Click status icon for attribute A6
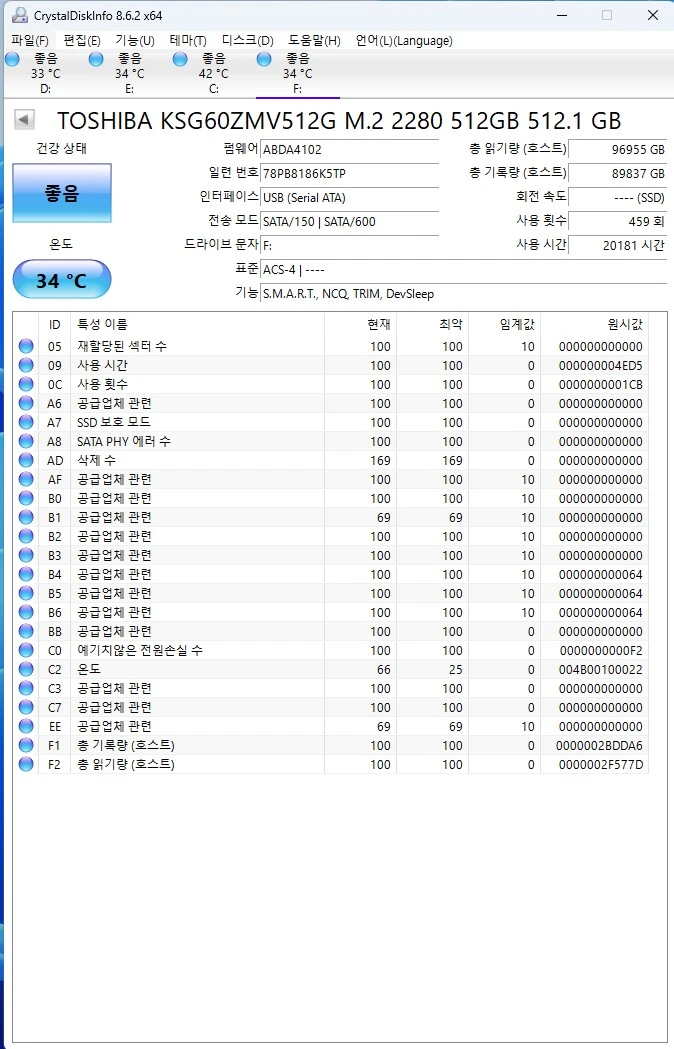Viewport: 674px width, 1049px height. pos(26,403)
